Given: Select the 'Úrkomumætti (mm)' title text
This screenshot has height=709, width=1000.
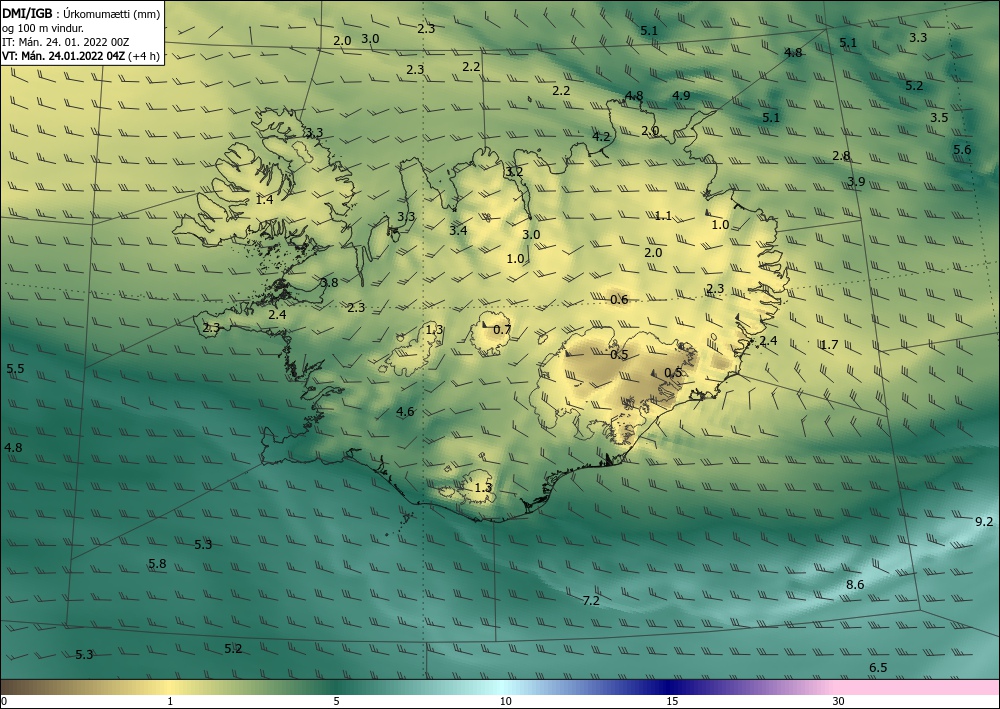Looking at the screenshot, I should pos(112,14).
